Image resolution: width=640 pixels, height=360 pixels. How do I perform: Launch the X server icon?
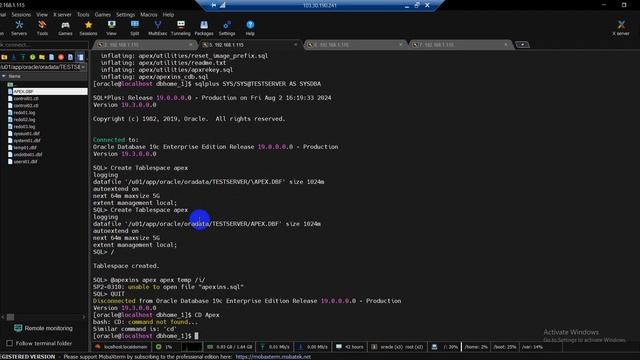coord(621,28)
